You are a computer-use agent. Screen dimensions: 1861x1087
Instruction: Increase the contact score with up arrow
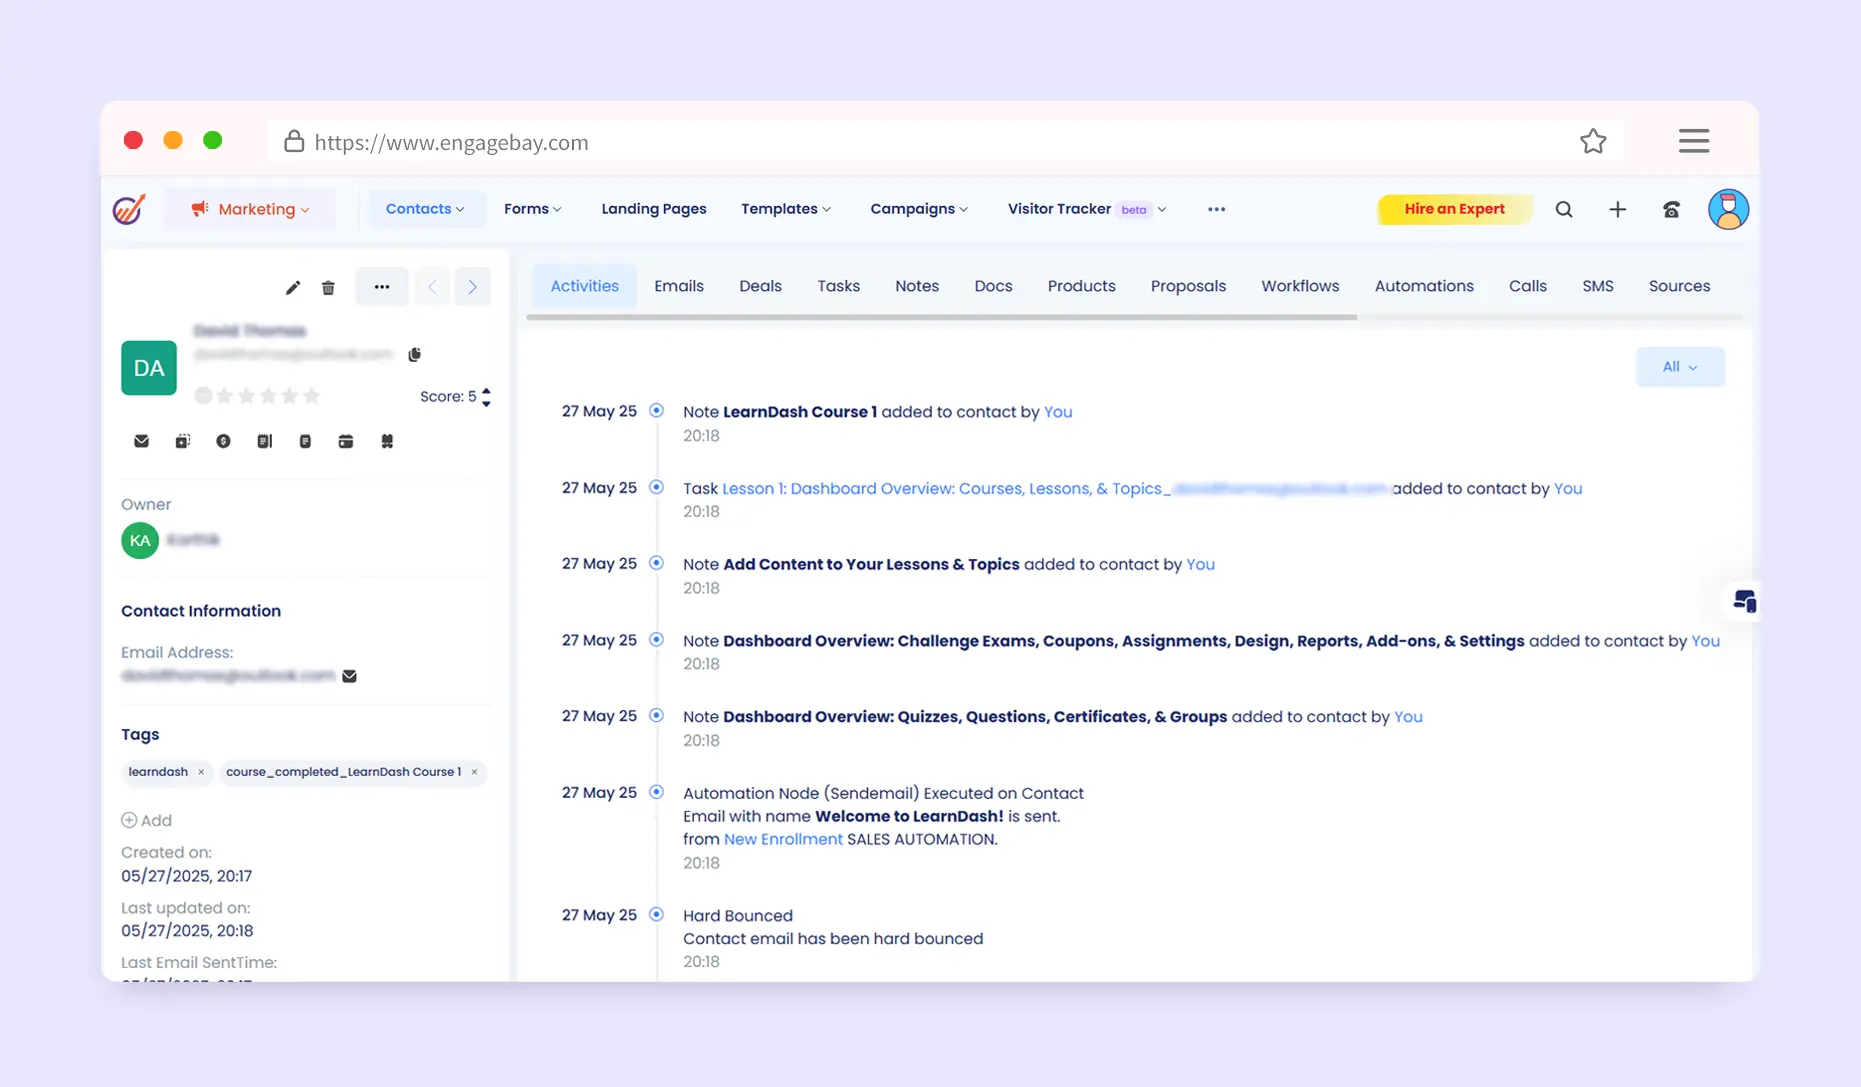point(486,391)
